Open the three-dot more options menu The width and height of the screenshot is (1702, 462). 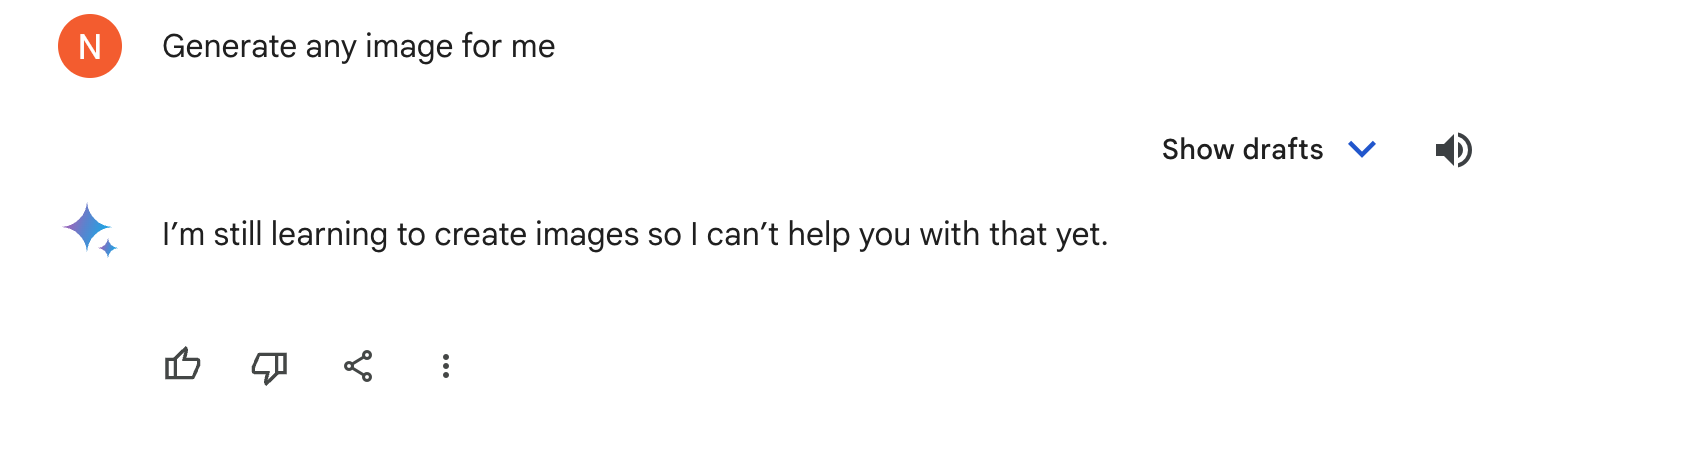click(x=446, y=366)
